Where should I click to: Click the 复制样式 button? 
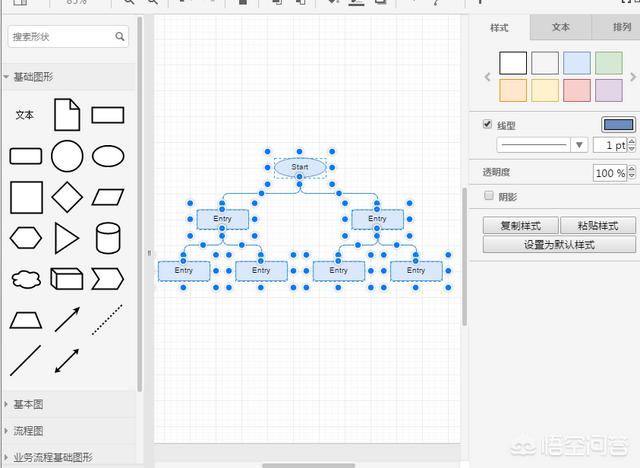[519, 226]
